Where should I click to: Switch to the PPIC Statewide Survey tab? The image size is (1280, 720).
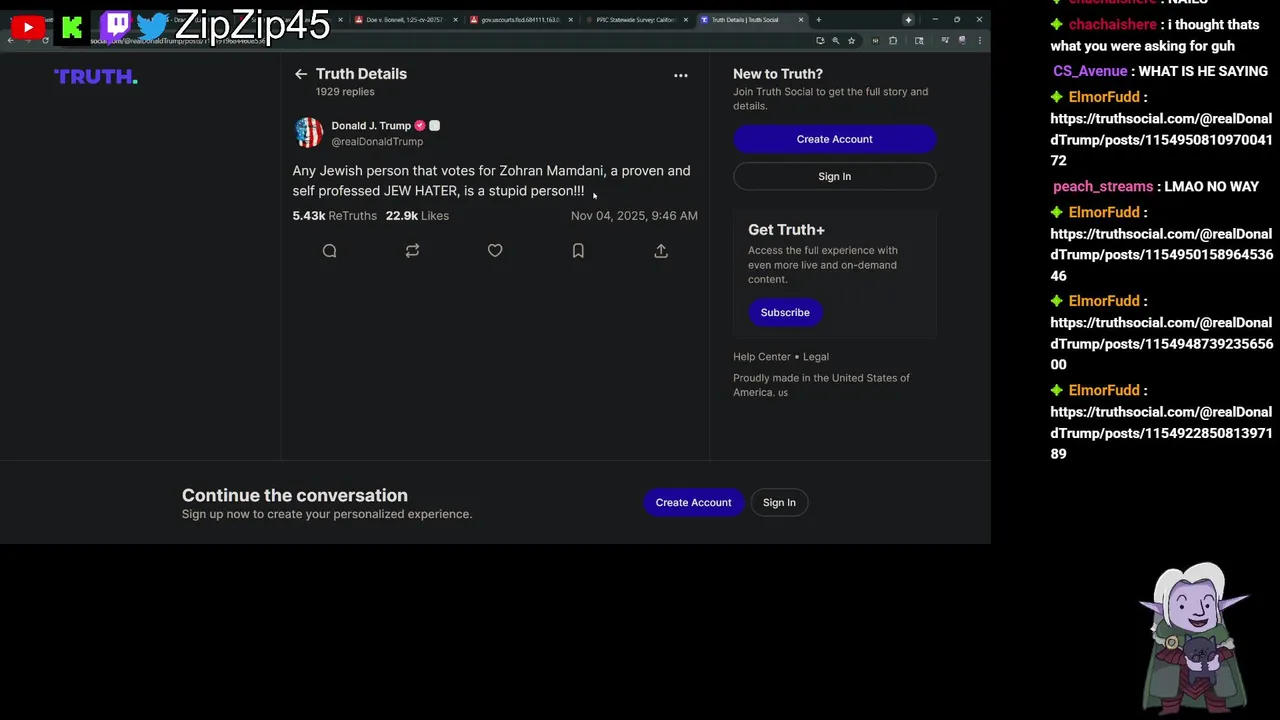635,20
